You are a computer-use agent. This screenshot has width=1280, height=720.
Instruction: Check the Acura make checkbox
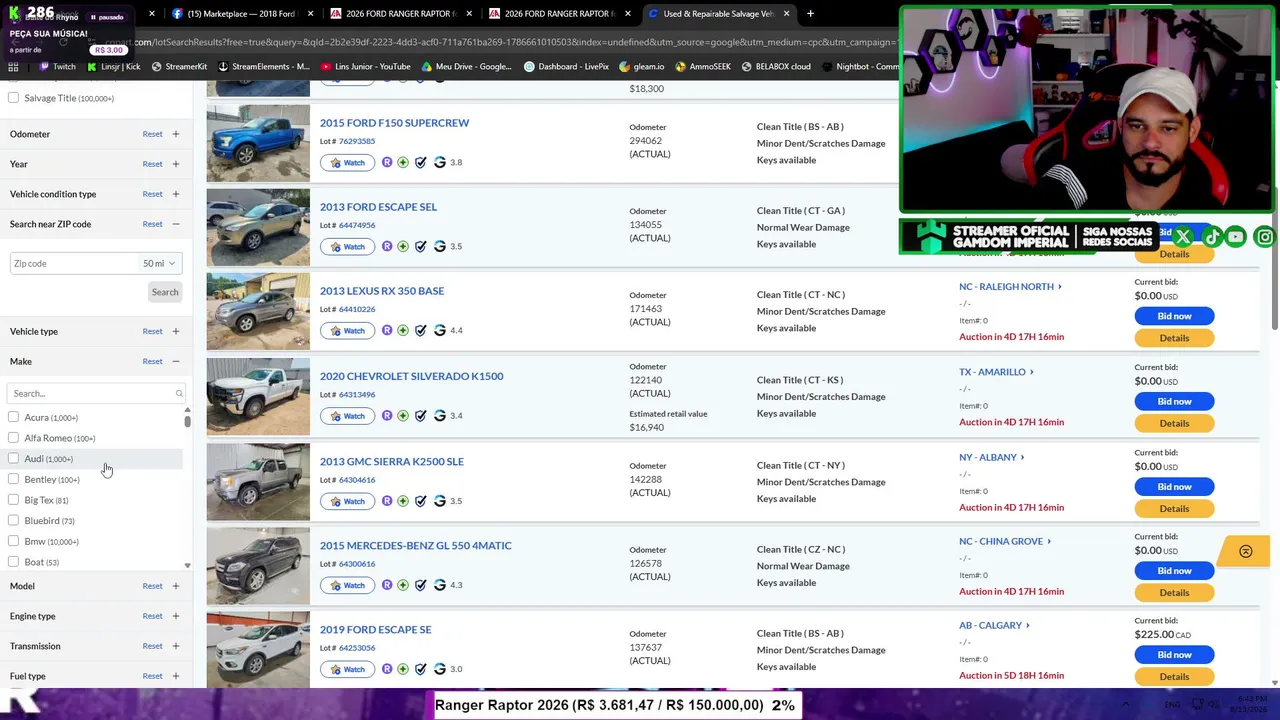[x=13, y=417]
